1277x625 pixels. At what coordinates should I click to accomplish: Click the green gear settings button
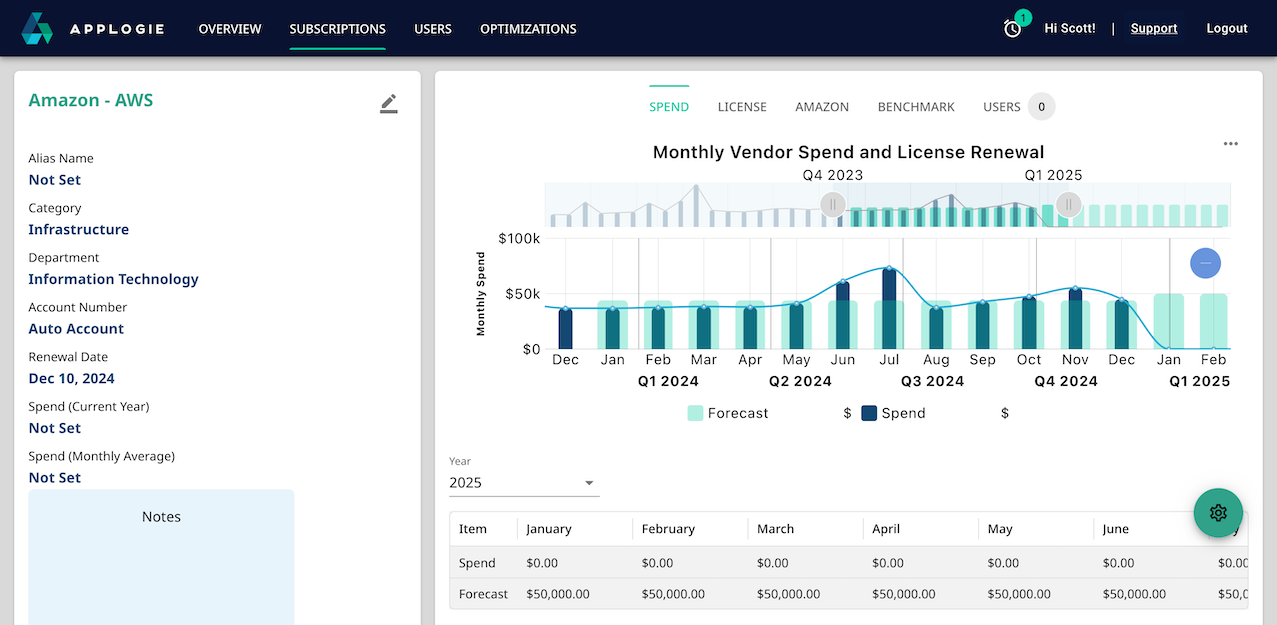[1218, 513]
